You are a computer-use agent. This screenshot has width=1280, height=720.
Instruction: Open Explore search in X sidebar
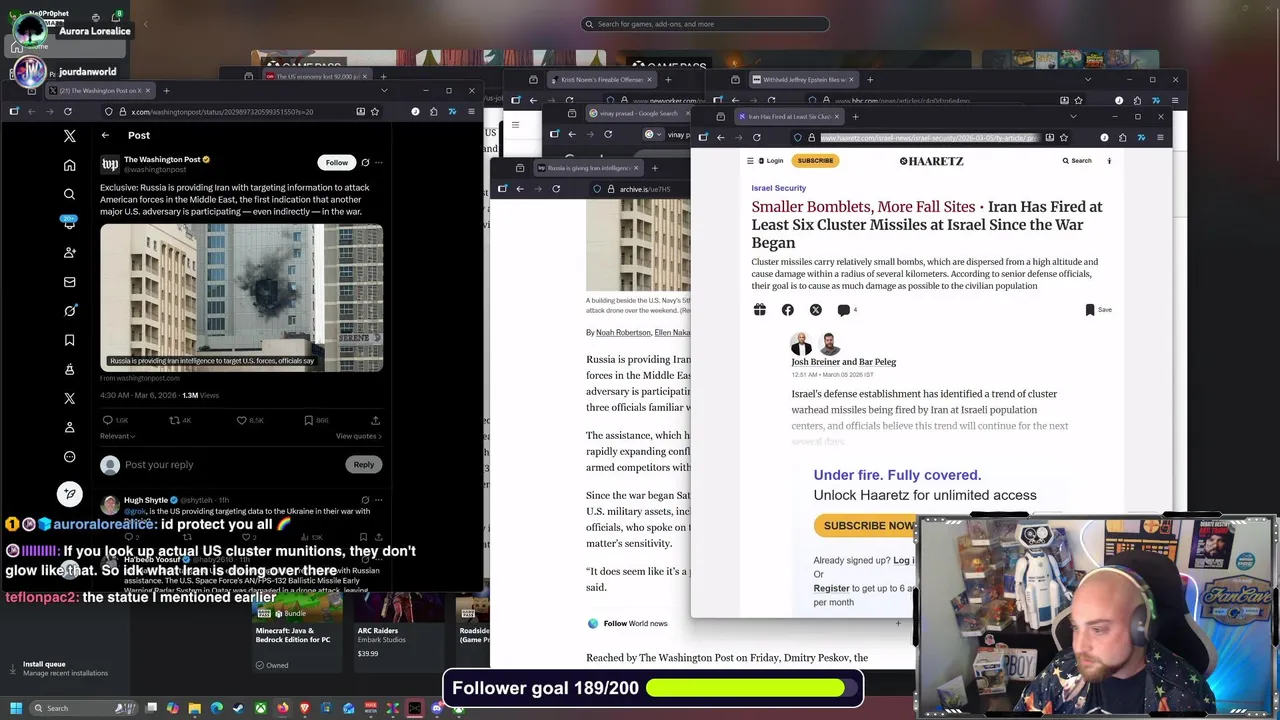[x=69, y=194]
